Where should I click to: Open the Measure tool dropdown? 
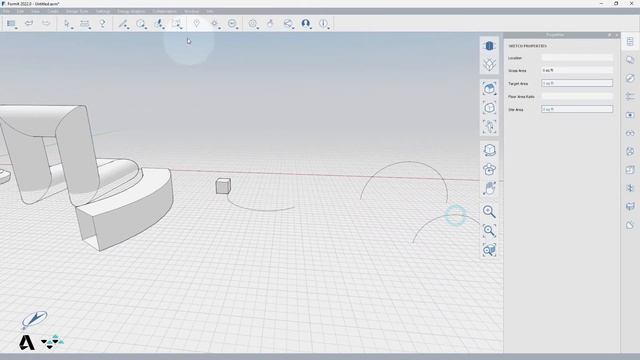[85, 24]
